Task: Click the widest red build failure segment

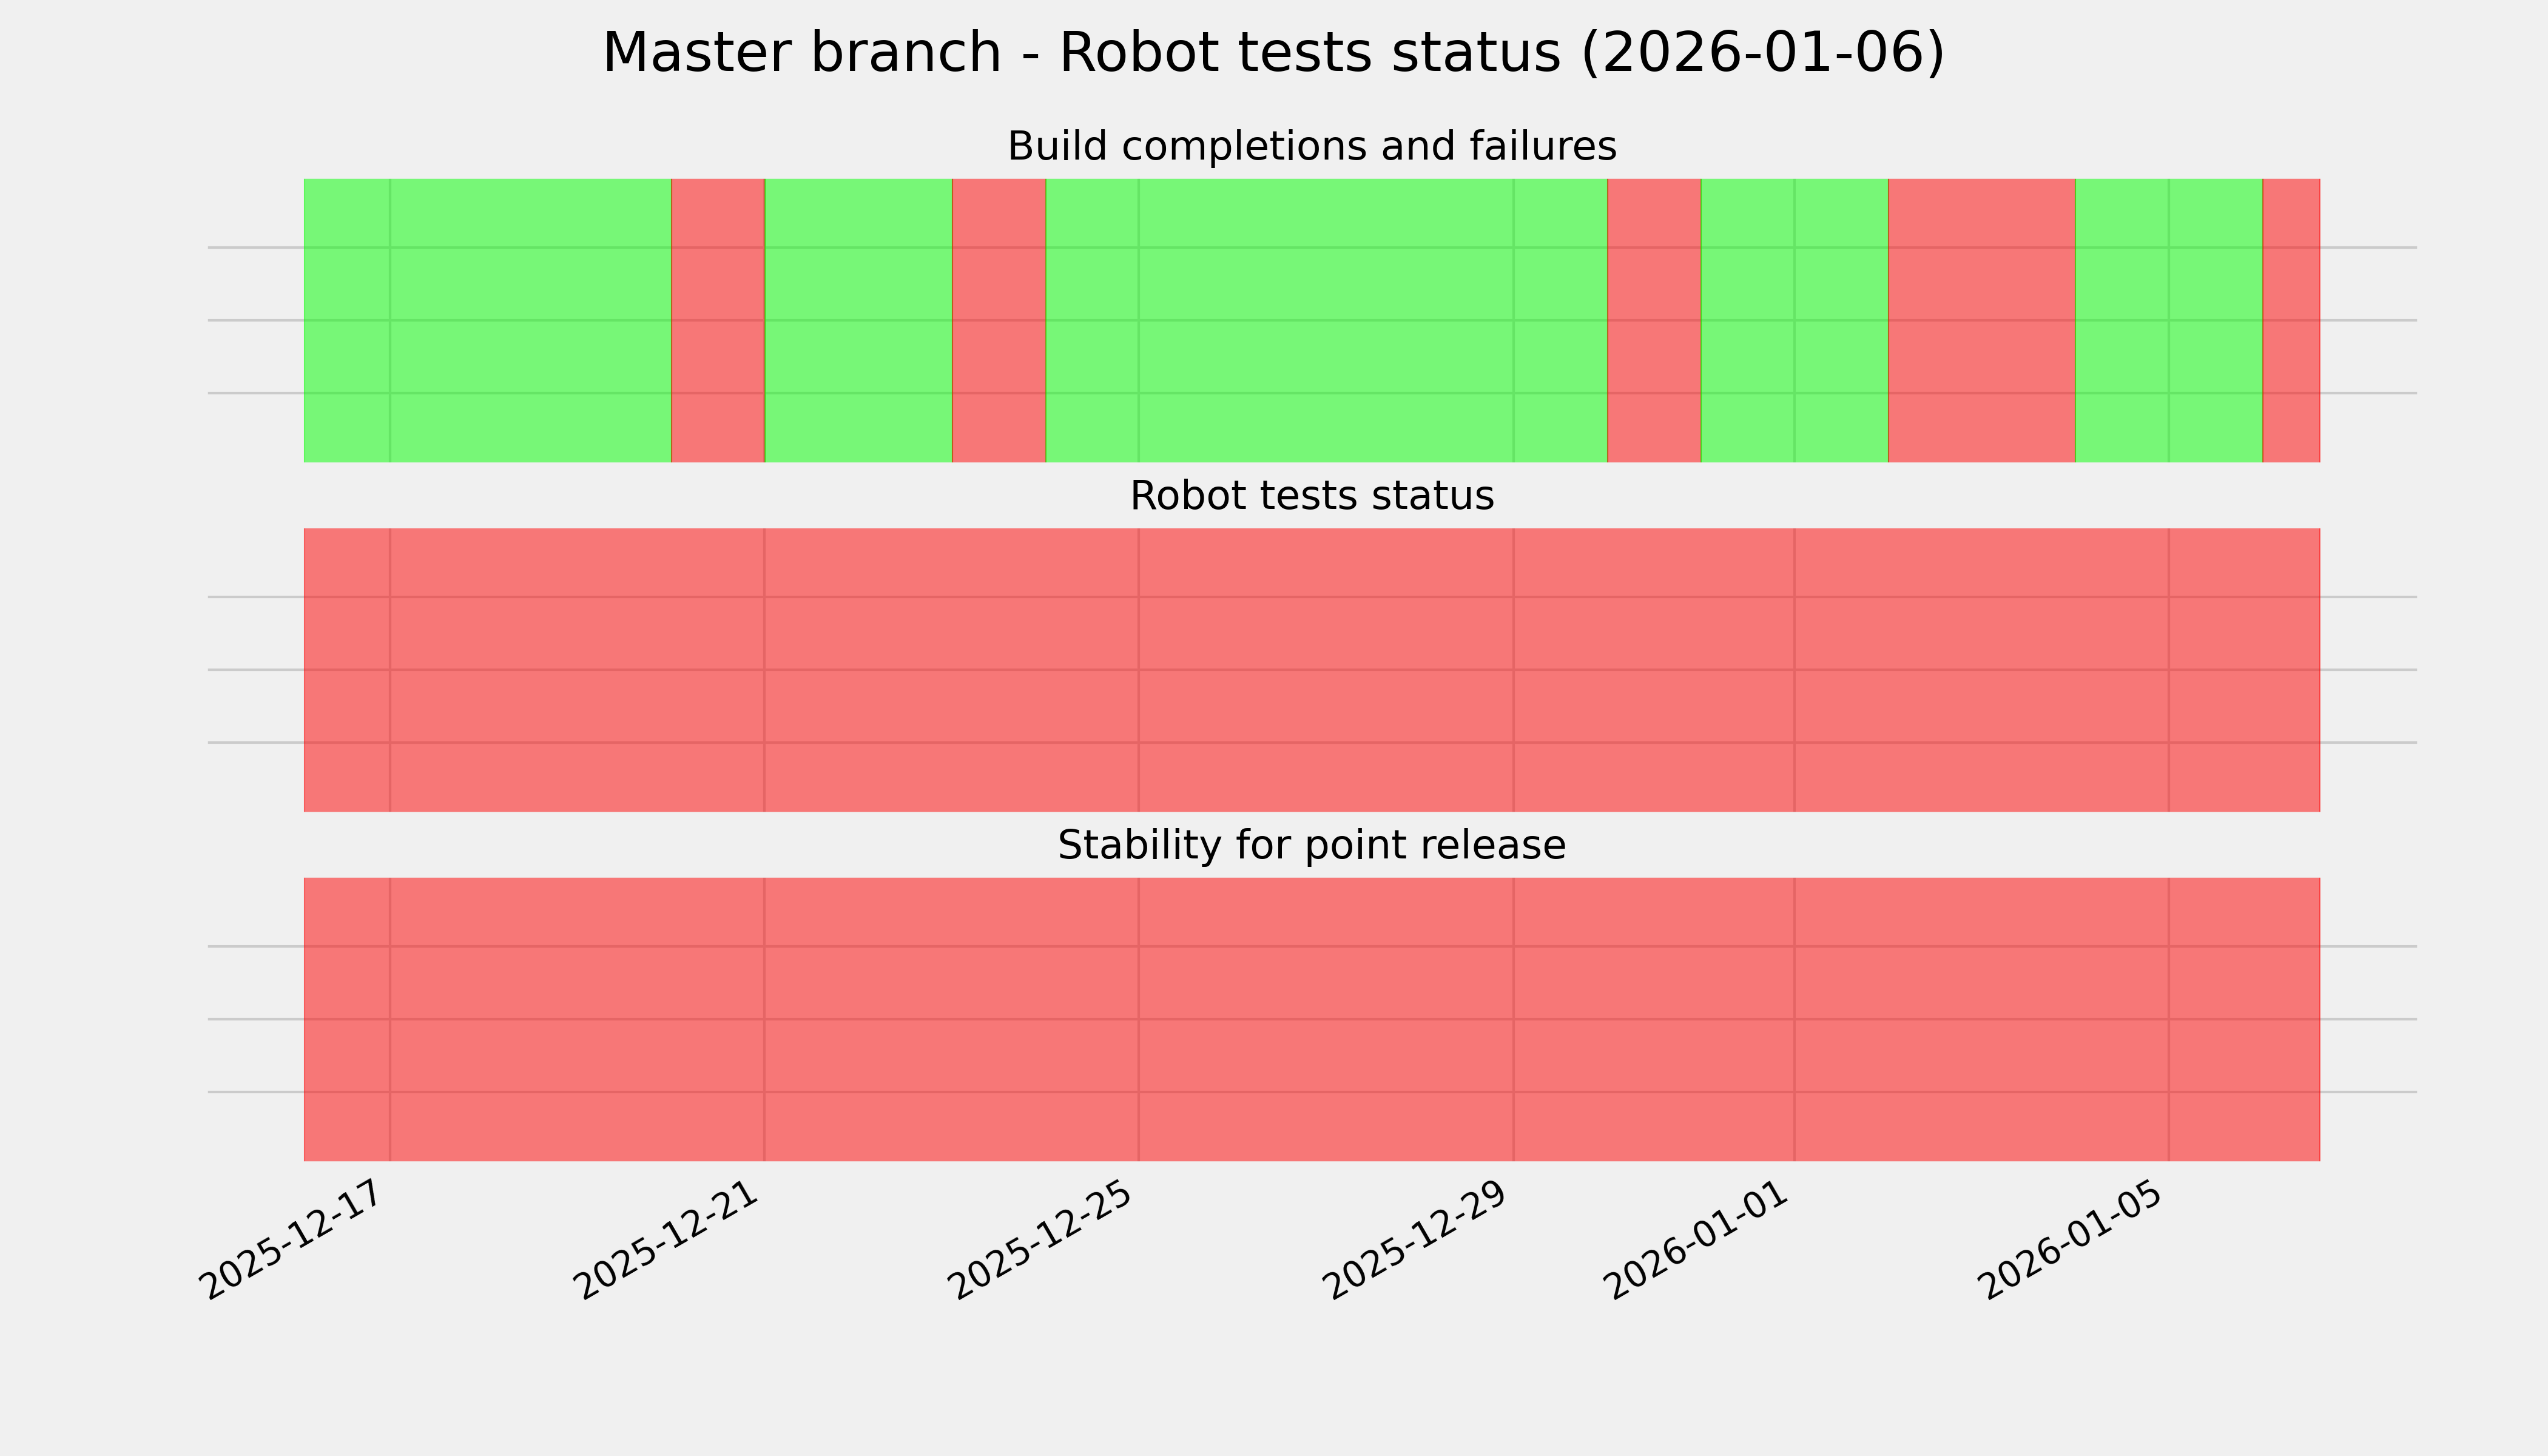Action: [x=1981, y=320]
